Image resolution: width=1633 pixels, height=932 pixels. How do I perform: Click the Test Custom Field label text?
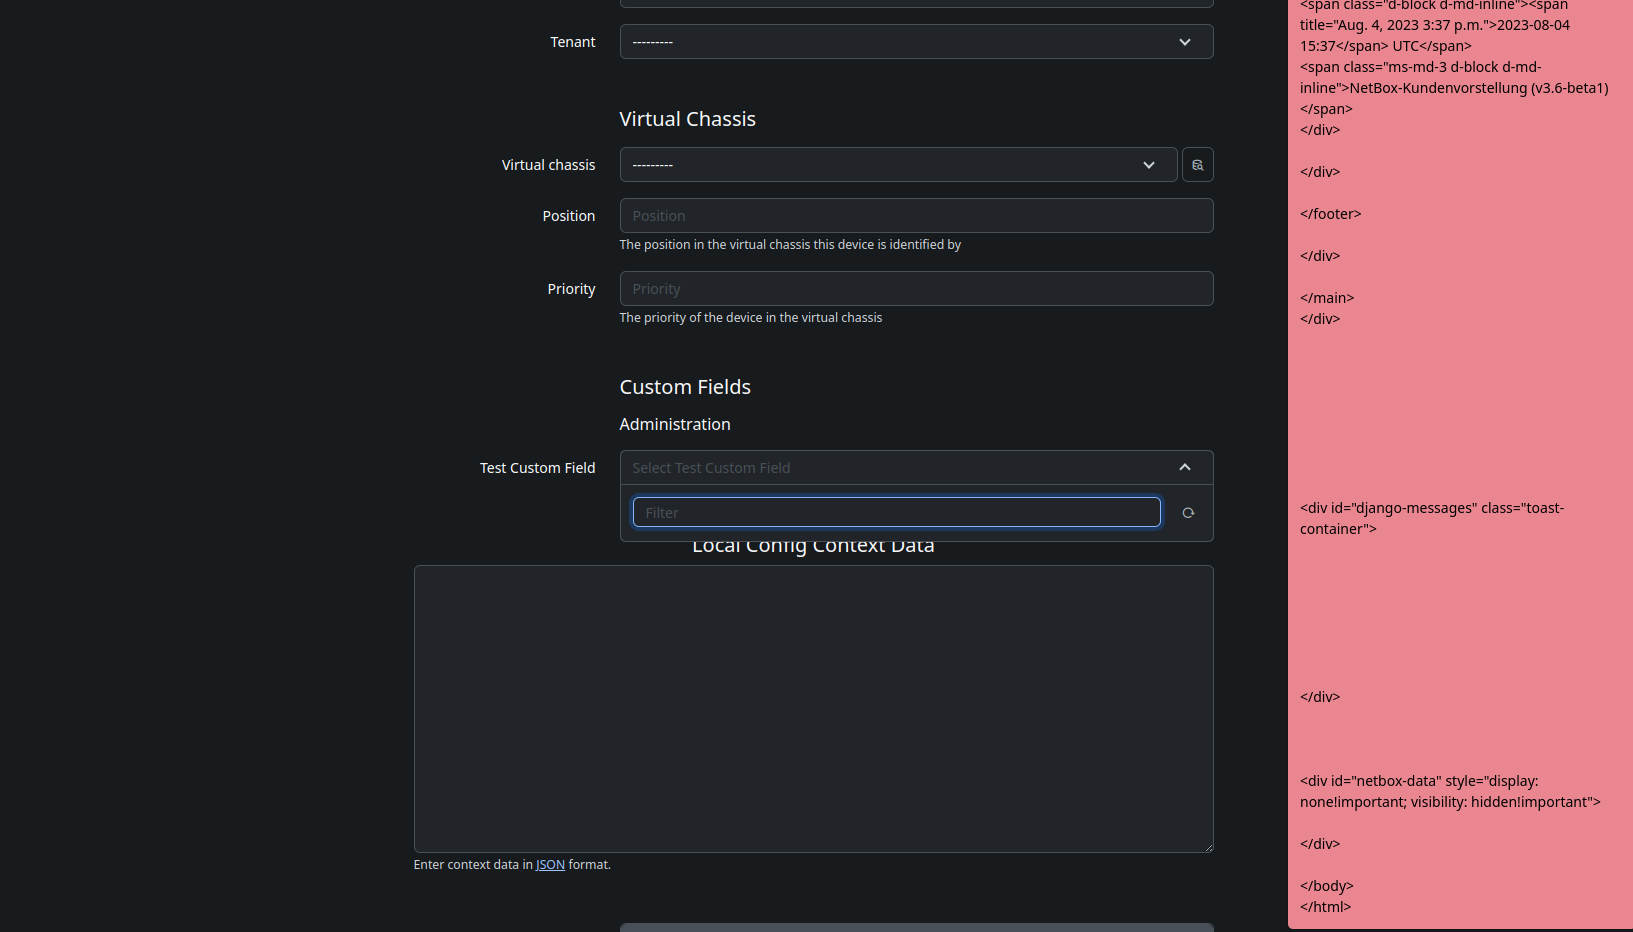537,467
